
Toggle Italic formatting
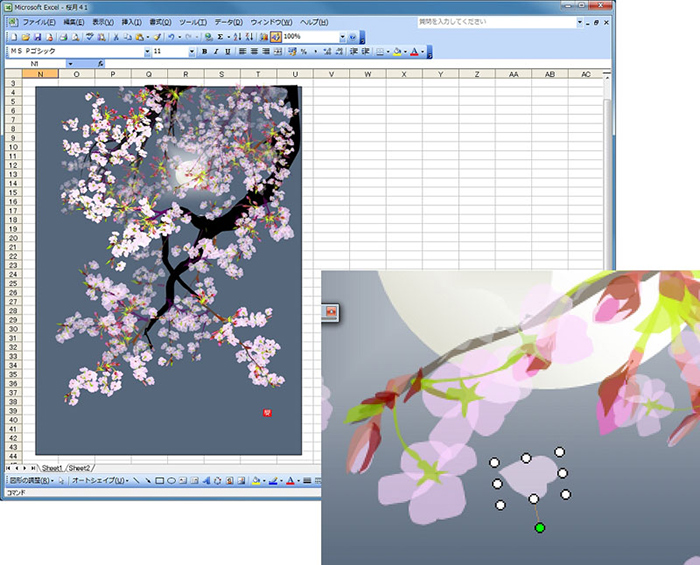[x=215, y=51]
